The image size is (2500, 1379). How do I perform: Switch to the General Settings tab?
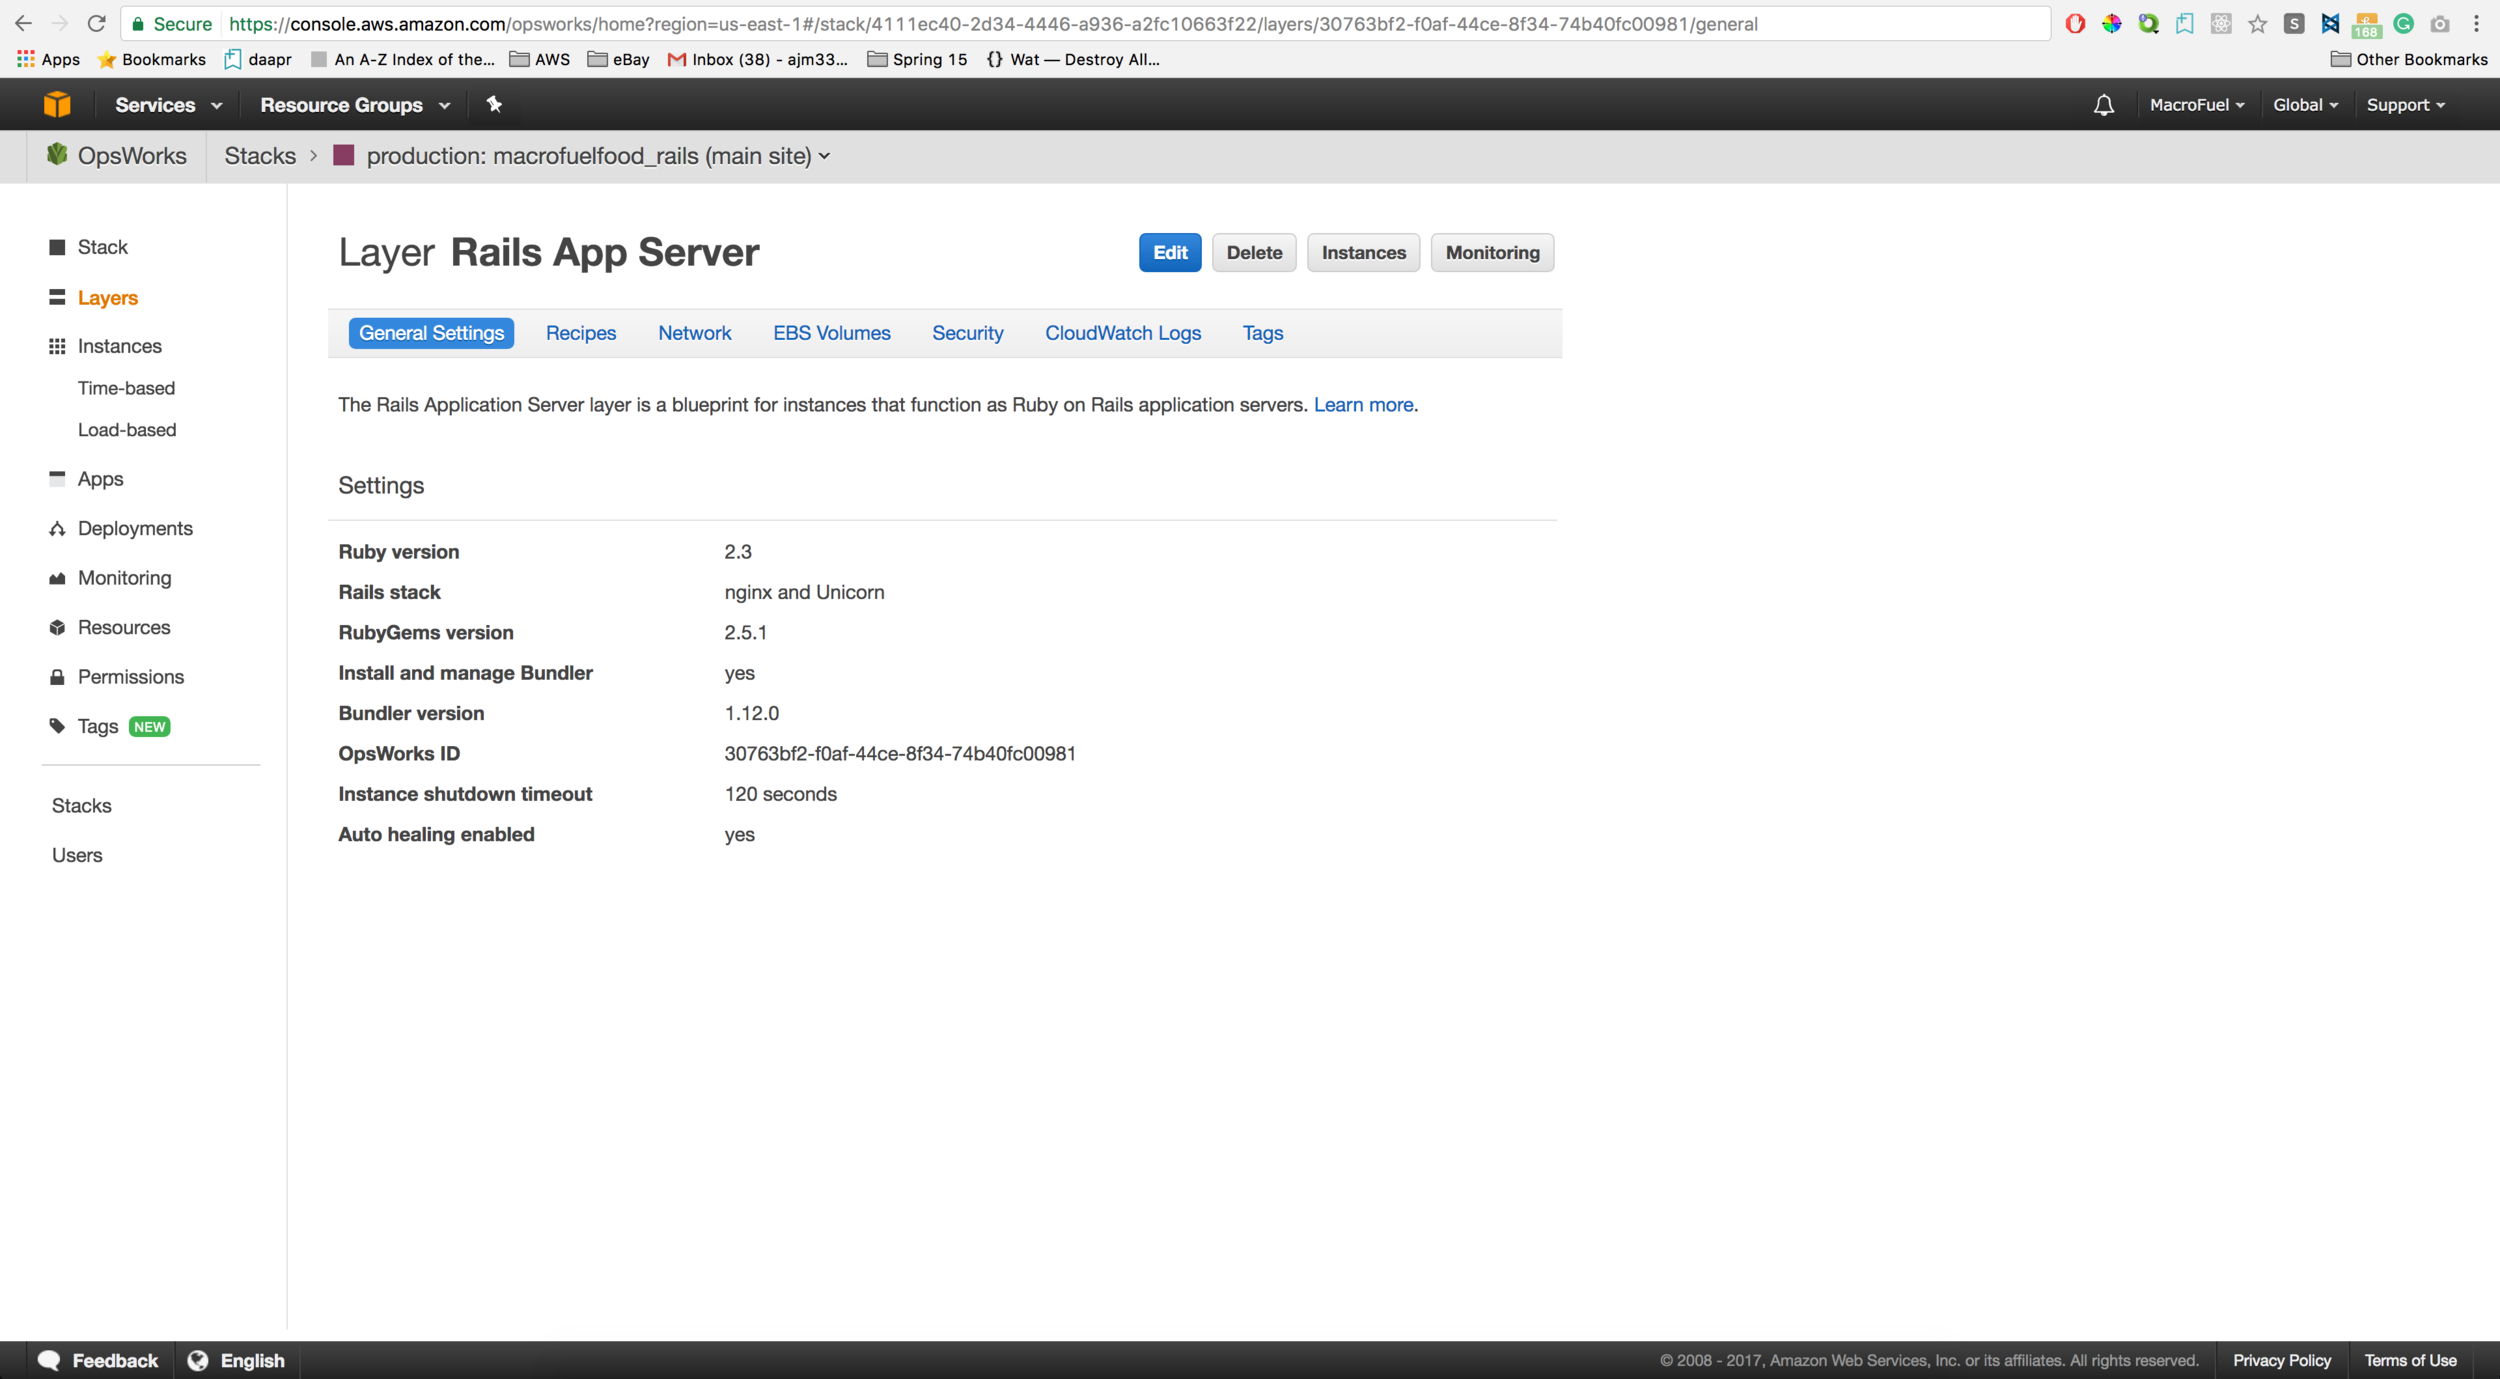click(431, 333)
